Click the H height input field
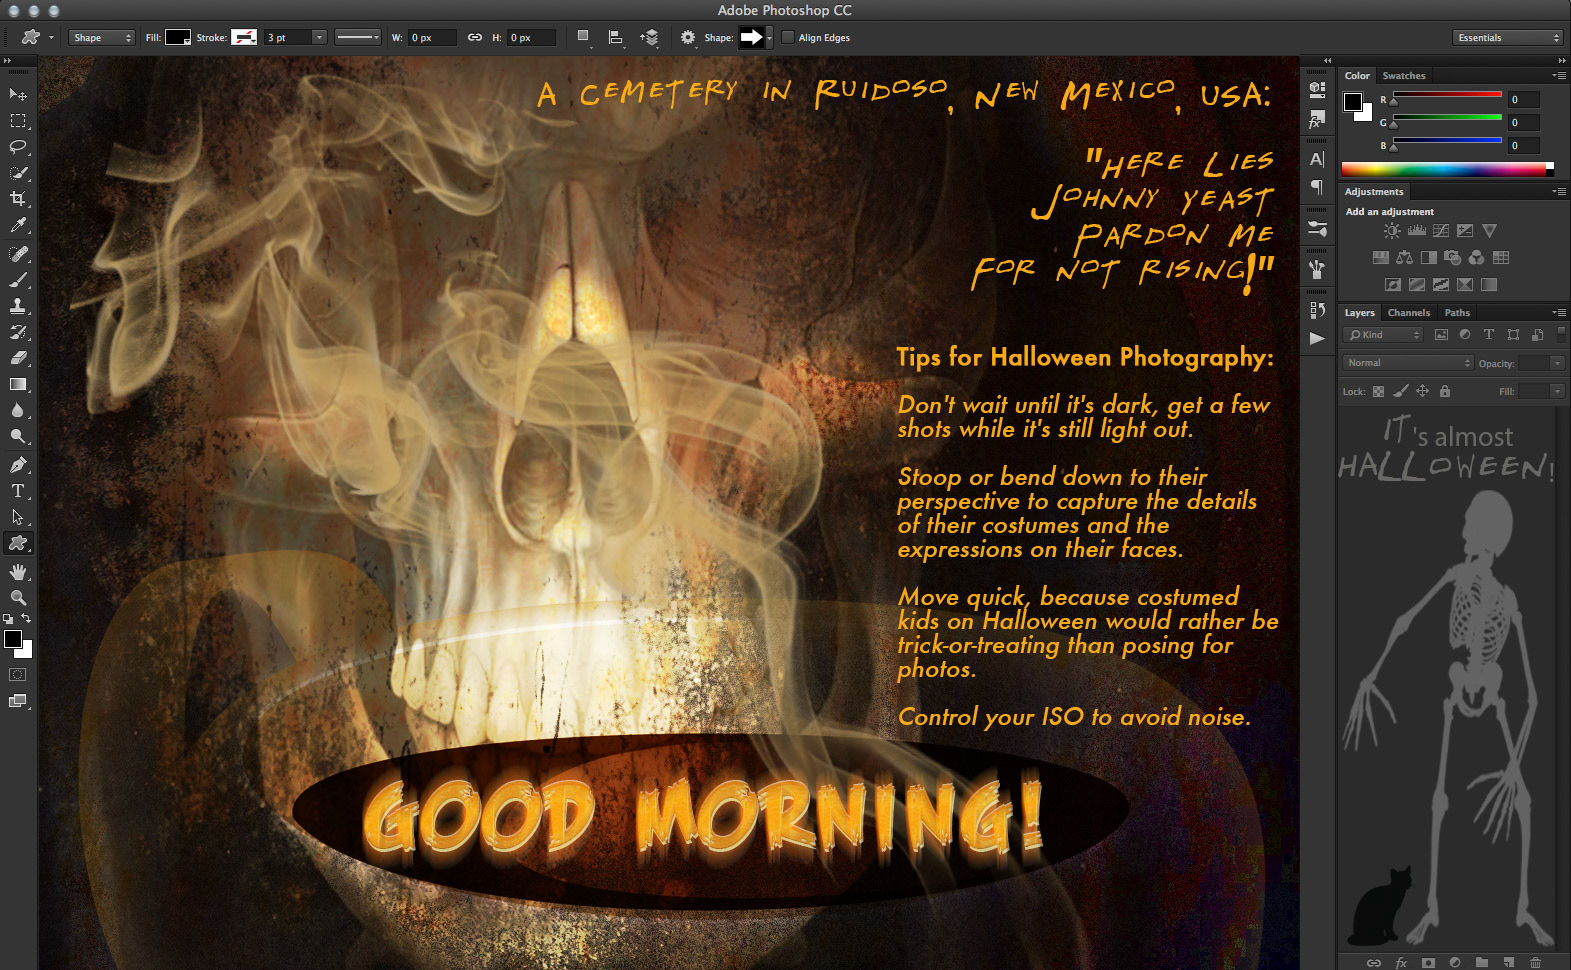The width and height of the screenshot is (1571, 970). (x=532, y=38)
